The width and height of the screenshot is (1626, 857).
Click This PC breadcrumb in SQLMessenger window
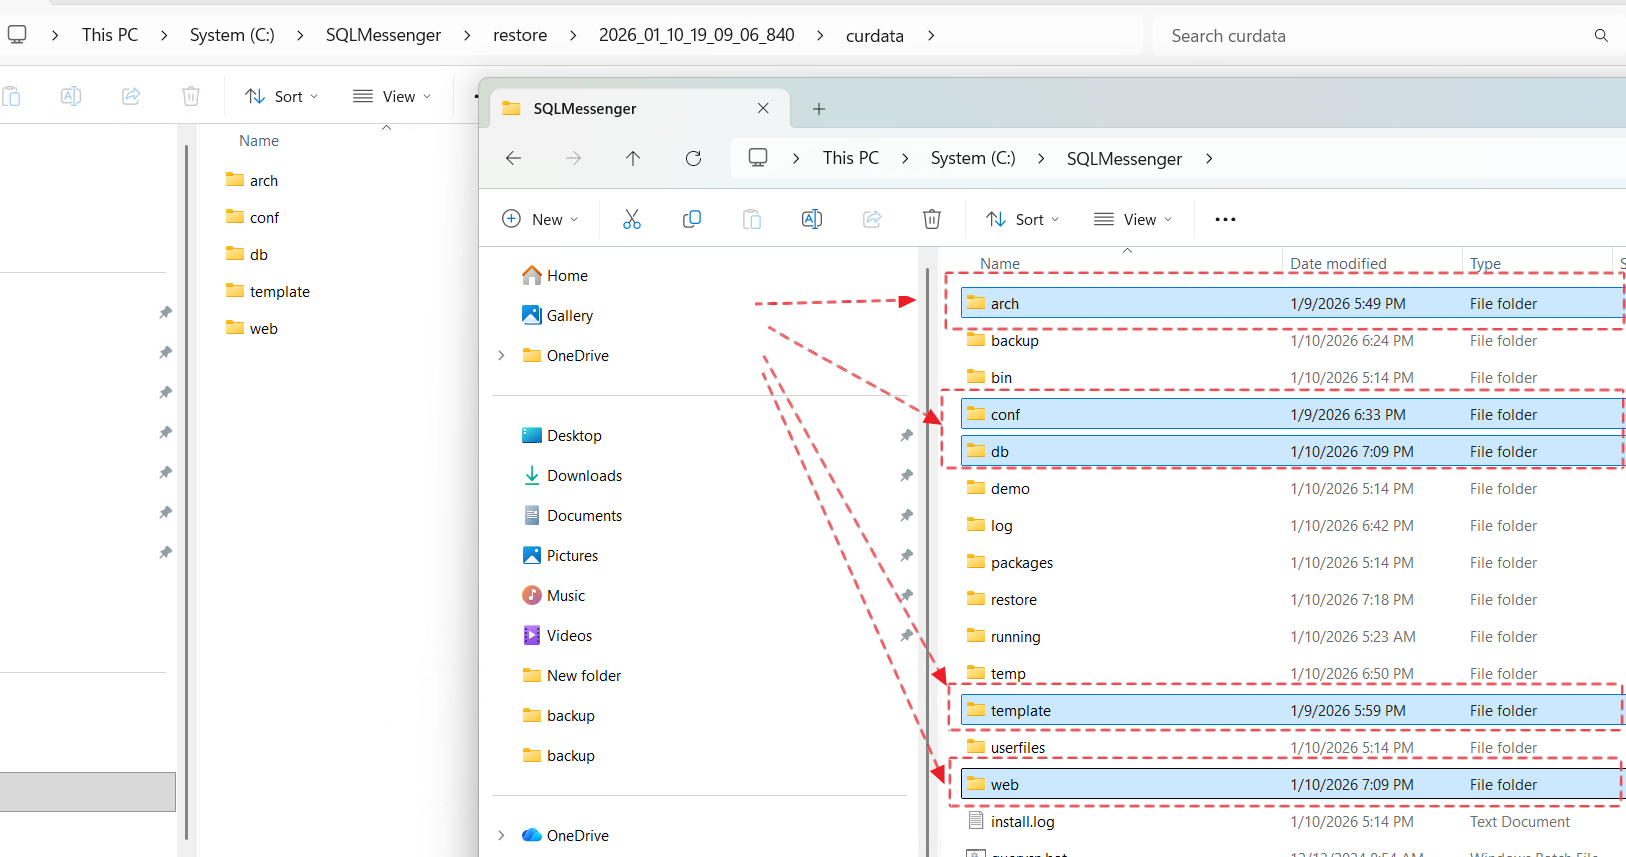click(x=851, y=158)
